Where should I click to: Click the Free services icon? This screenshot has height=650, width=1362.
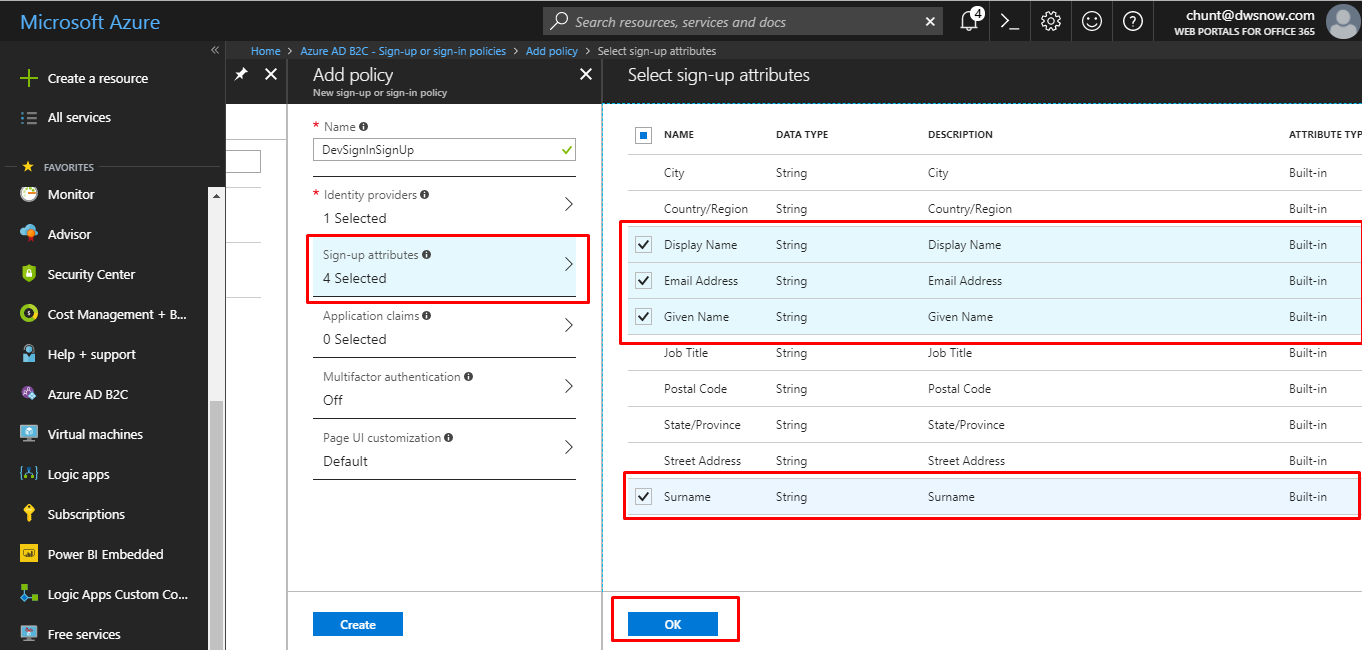coord(29,634)
